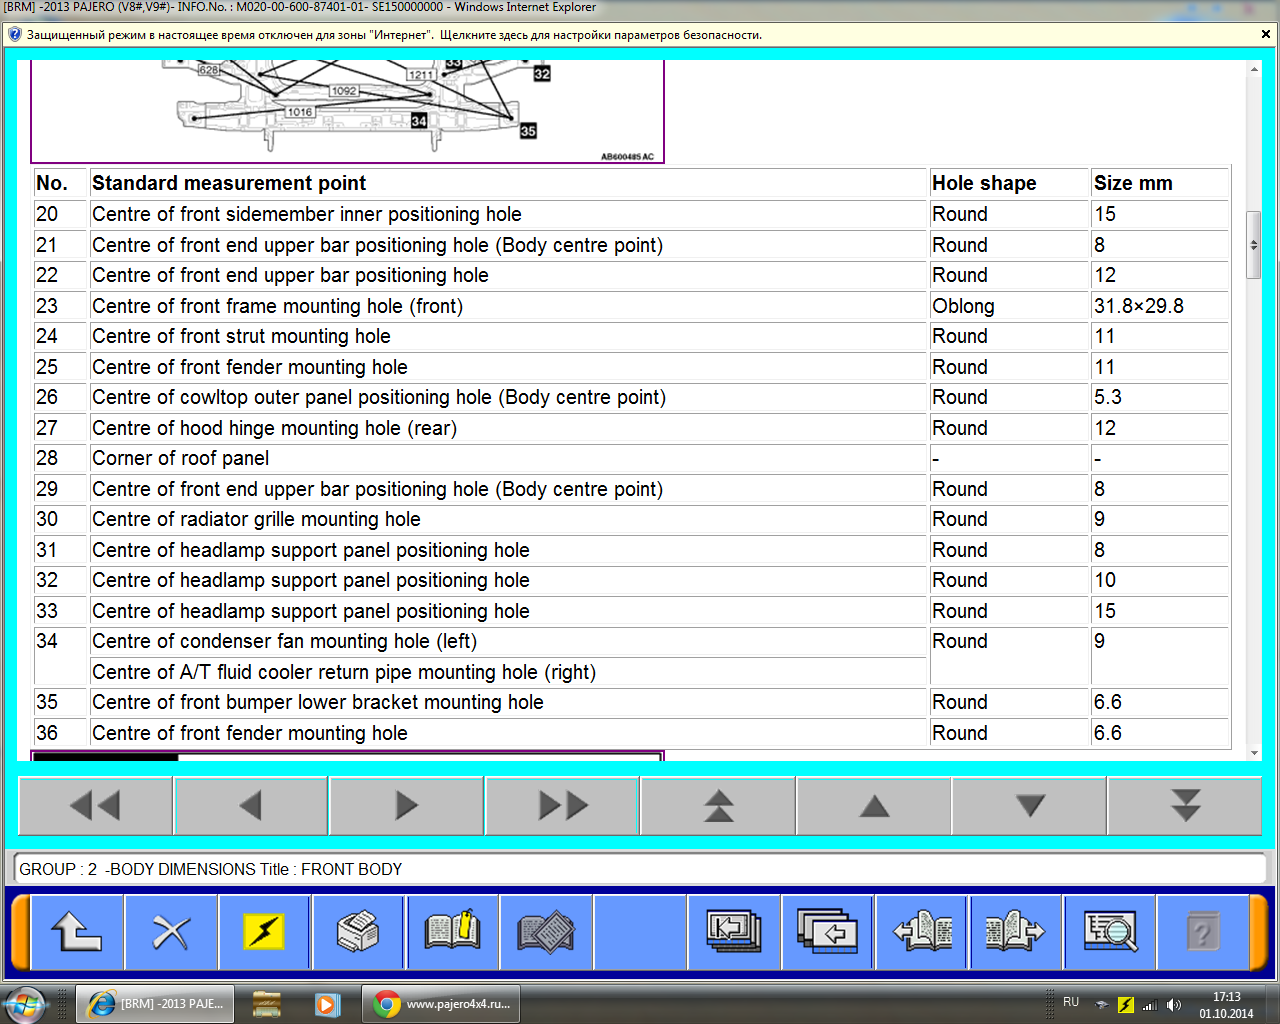The image size is (1280, 1024).
Task: Print the page with the printer icon
Action: click(x=358, y=932)
